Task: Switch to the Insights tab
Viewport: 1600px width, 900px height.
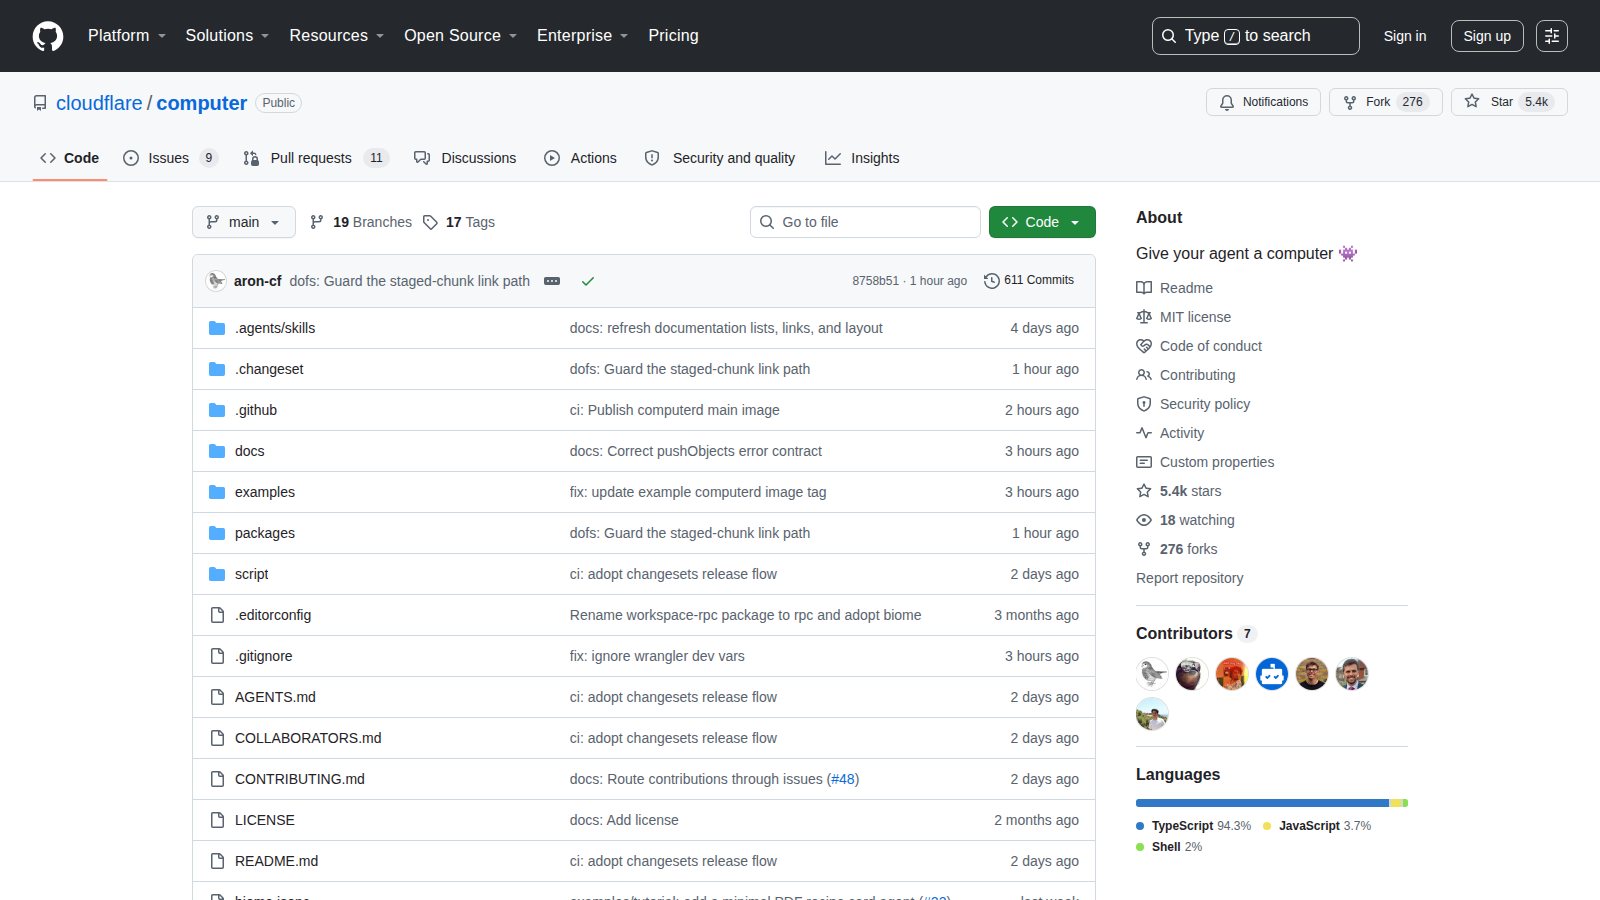Action: [862, 158]
